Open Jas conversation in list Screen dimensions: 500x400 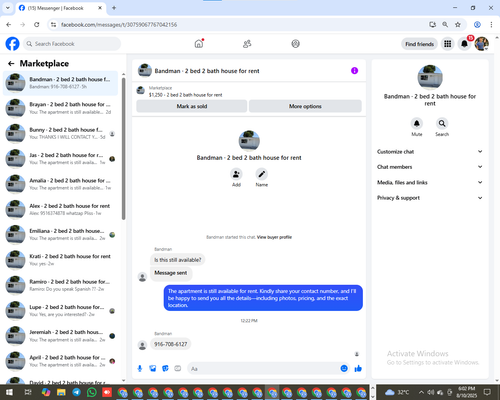click(60, 159)
